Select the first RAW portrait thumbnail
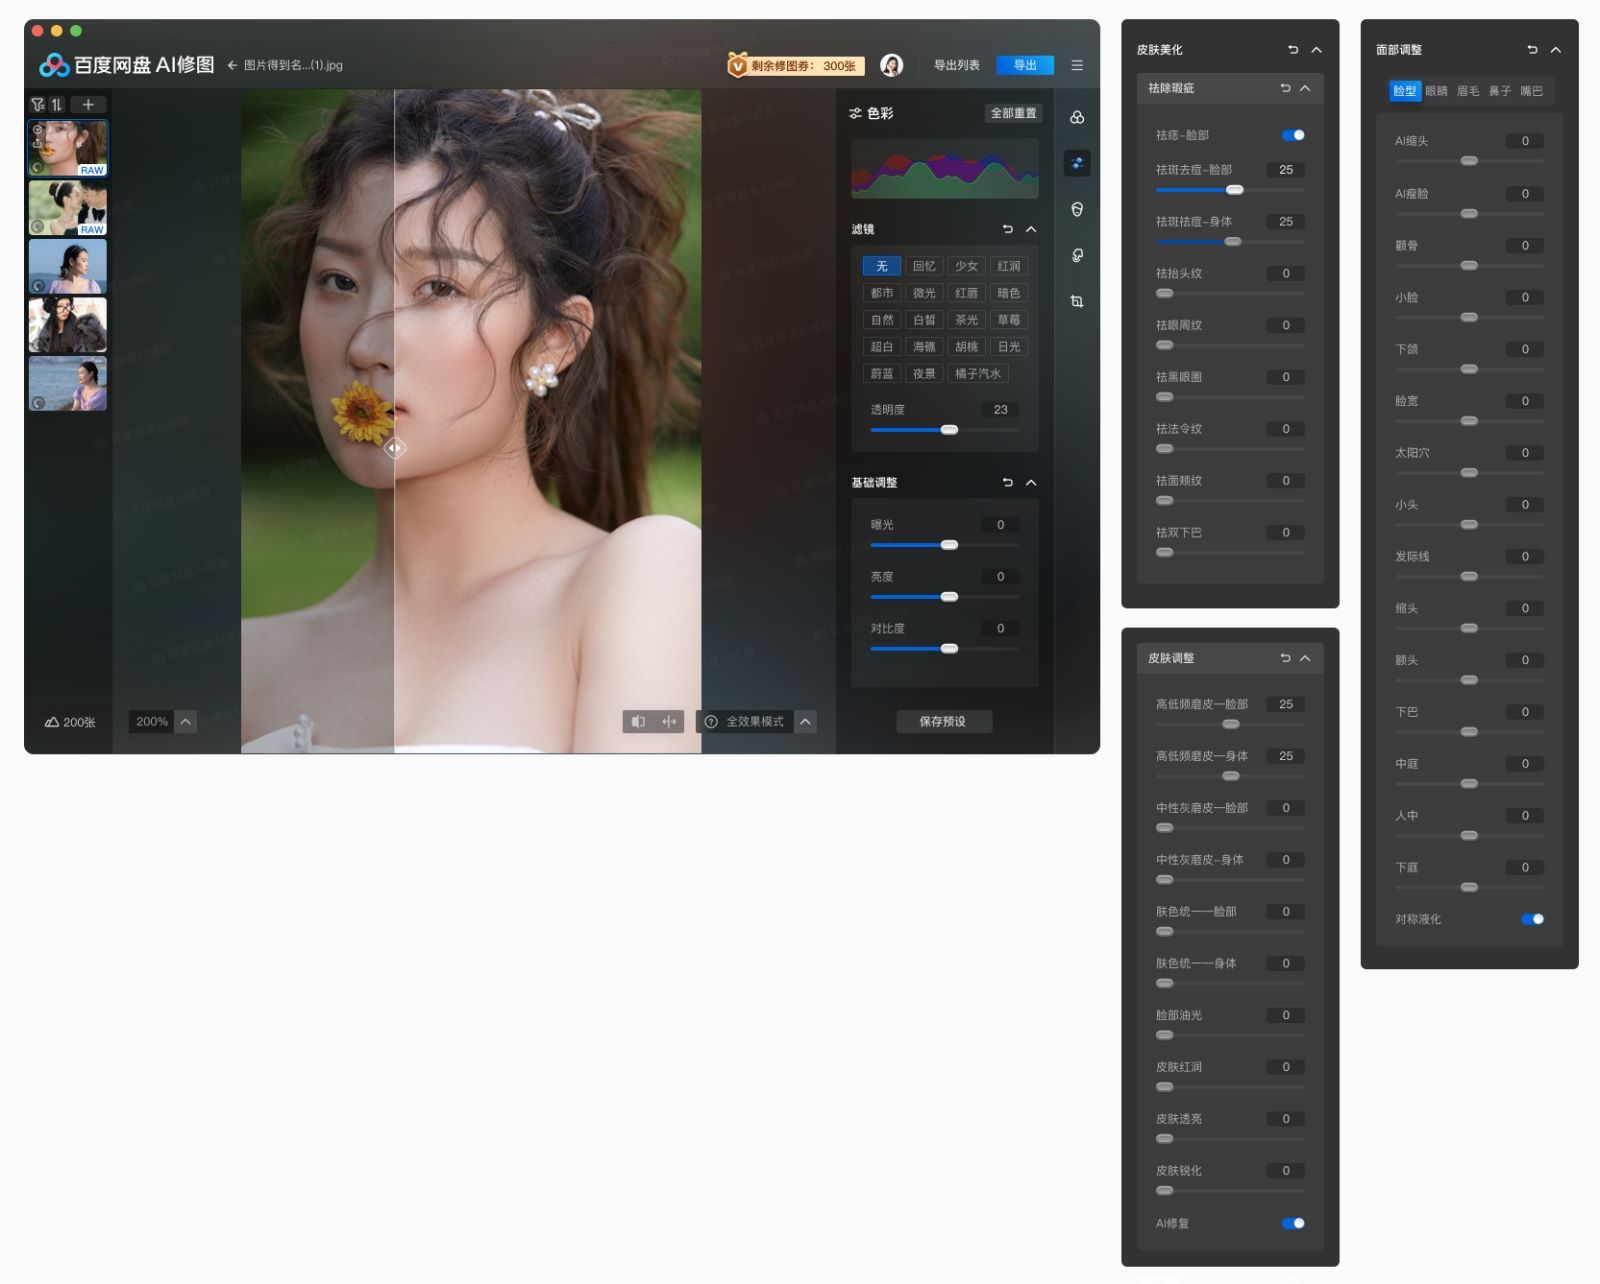The height and width of the screenshot is (1284, 1600). click(68, 148)
